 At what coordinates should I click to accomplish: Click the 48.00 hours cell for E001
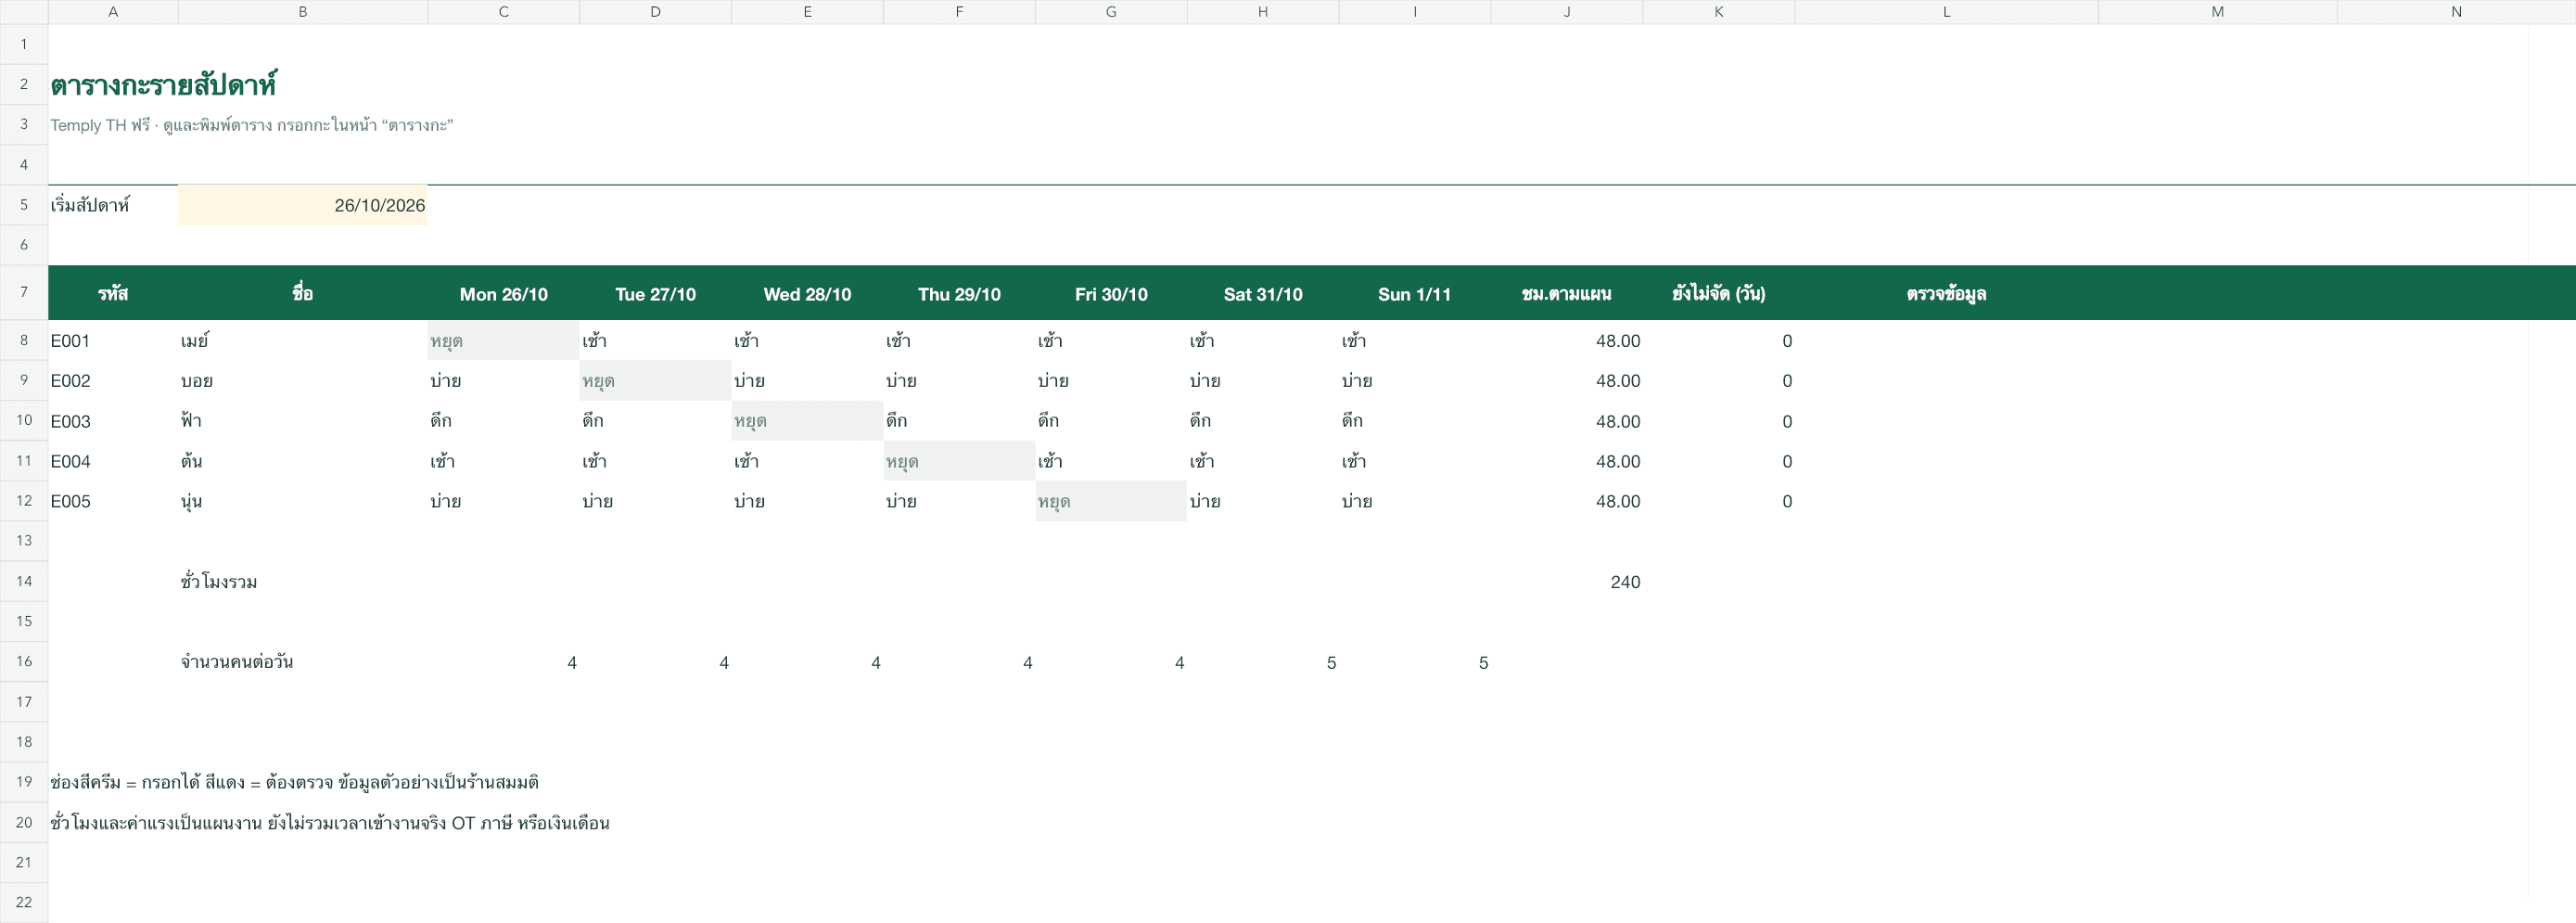(x=1566, y=341)
